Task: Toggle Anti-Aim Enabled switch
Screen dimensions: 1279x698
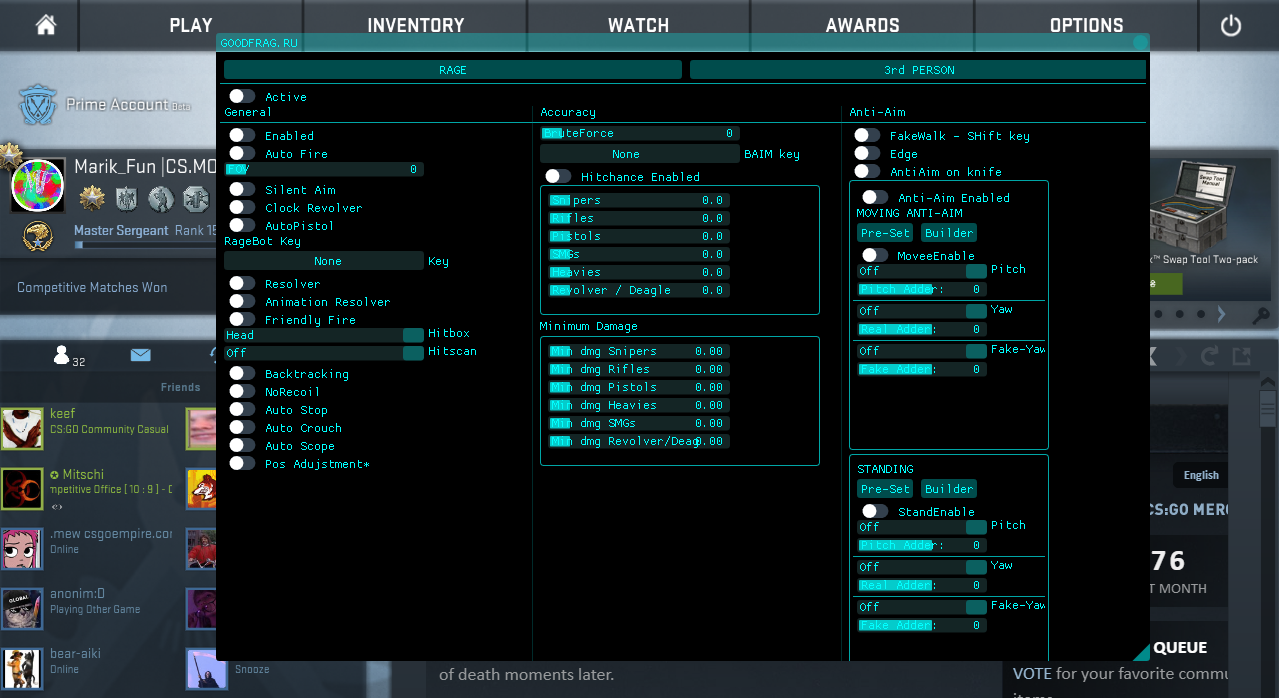Action: pyautogui.click(x=875, y=197)
